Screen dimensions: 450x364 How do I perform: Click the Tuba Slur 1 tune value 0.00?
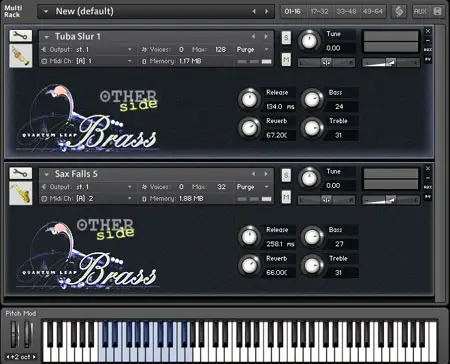333,48
